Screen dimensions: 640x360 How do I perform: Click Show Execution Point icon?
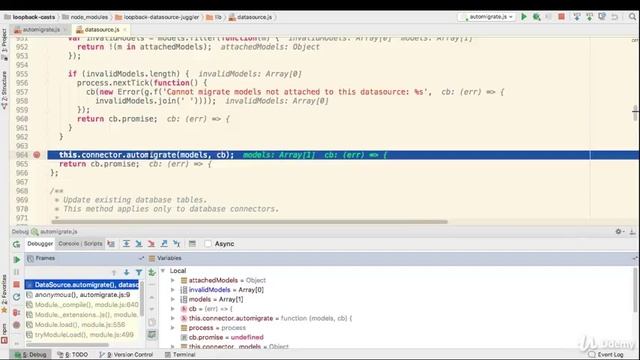pos(111,244)
